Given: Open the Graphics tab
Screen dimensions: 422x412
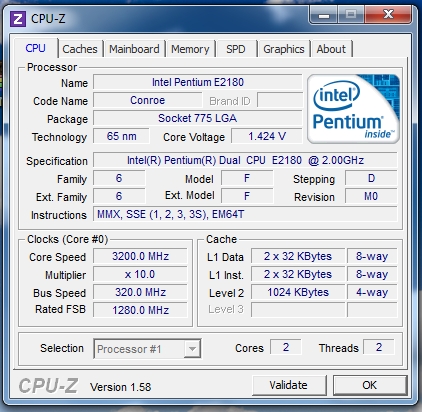Looking at the screenshot, I should [284, 49].
